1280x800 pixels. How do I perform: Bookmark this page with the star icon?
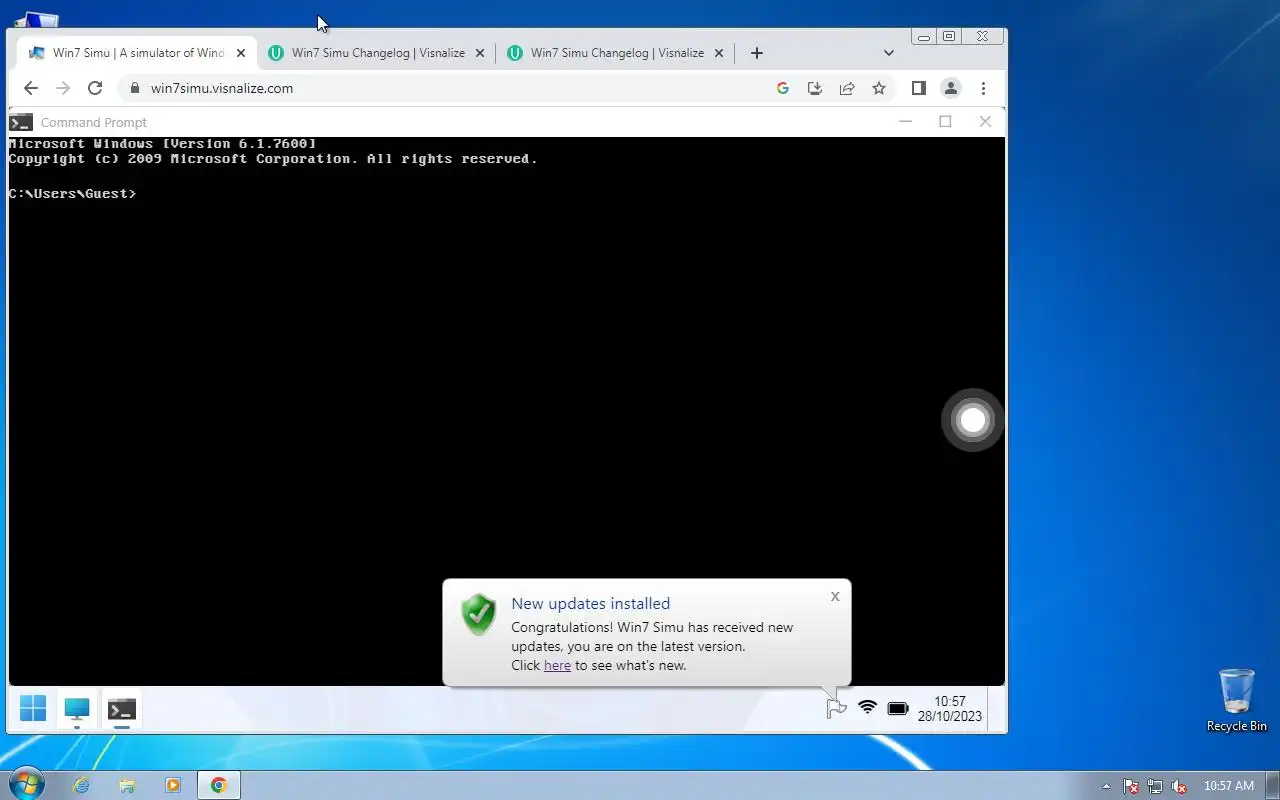879,88
